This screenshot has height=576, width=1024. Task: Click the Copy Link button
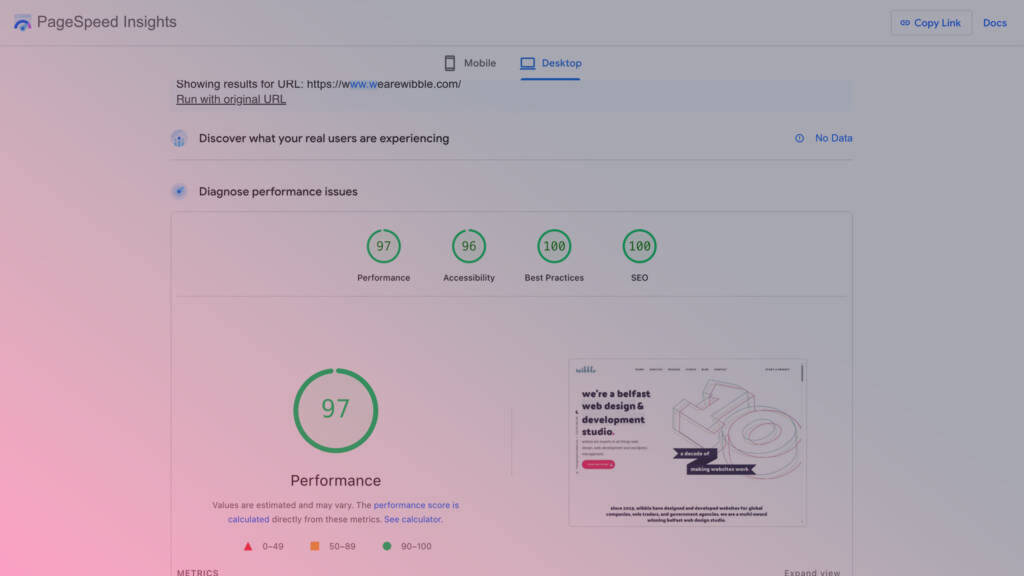pos(930,23)
